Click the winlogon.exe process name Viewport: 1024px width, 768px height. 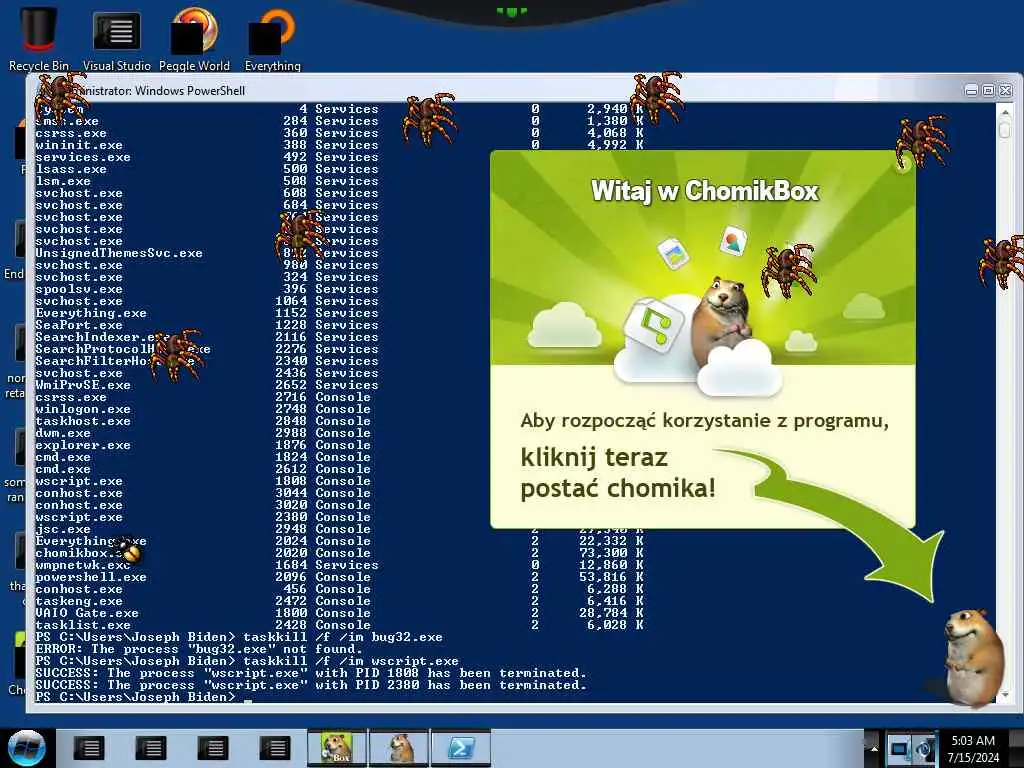(x=83, y=409)
